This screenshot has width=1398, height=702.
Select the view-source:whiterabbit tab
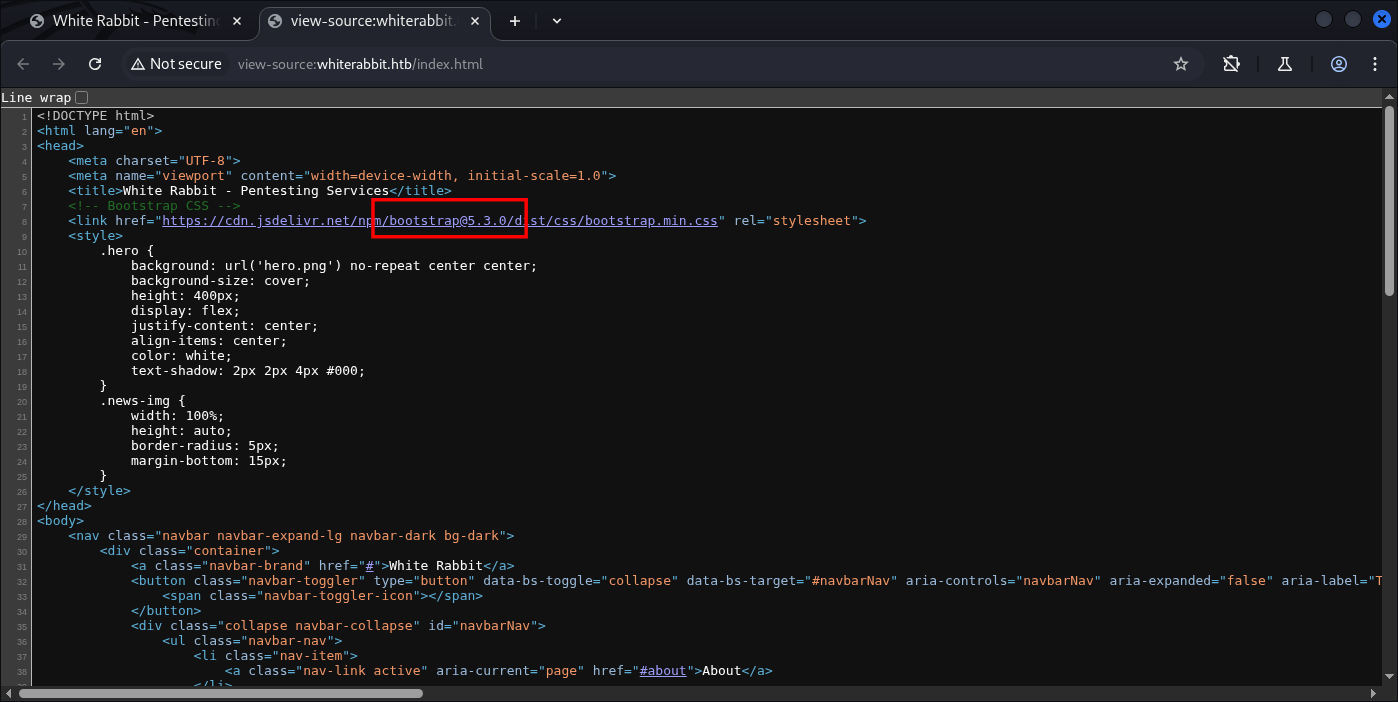[x=370, y=21]
